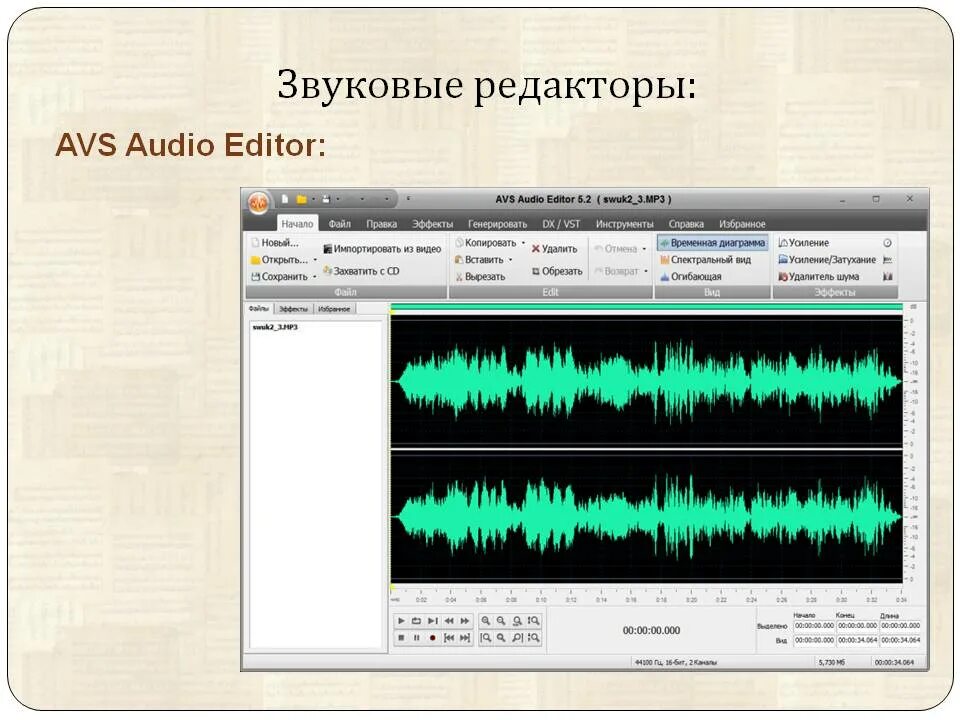This screenshot has height=720, width=960.
Task: Click the zoom out magnifier with minus
Action: click(501, 621)
